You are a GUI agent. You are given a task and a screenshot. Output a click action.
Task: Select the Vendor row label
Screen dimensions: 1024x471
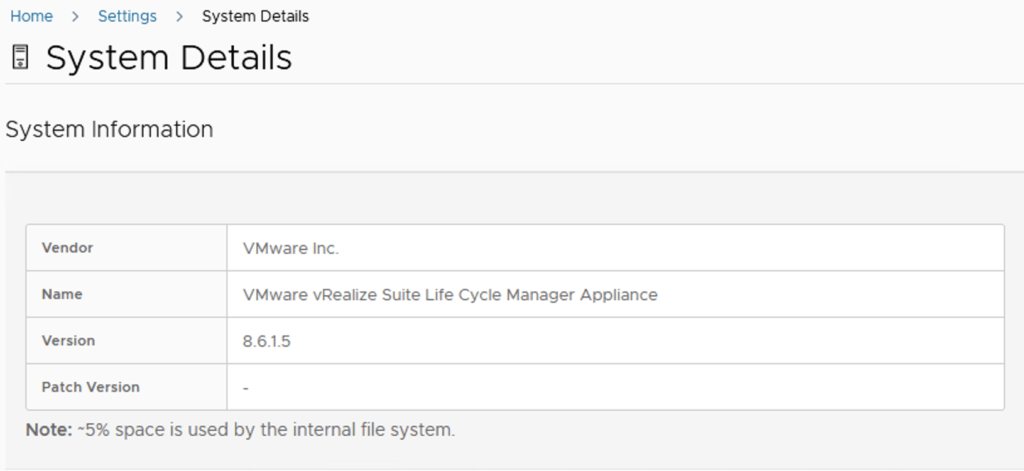point(66,248)
